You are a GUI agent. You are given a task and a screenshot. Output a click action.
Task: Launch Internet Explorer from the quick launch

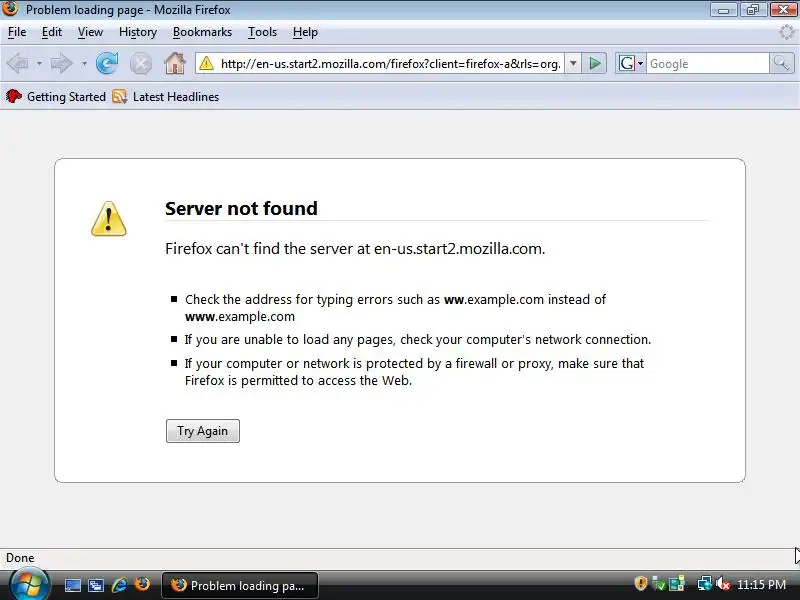coord(119,585)
